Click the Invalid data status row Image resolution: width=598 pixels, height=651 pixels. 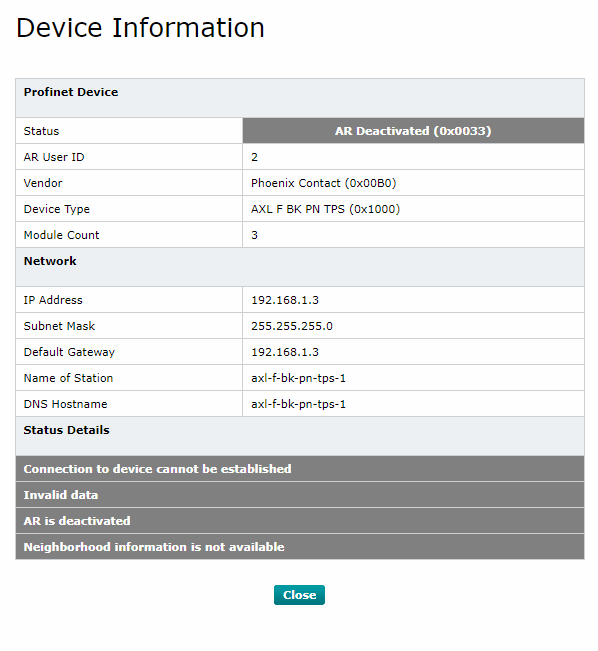300,495
